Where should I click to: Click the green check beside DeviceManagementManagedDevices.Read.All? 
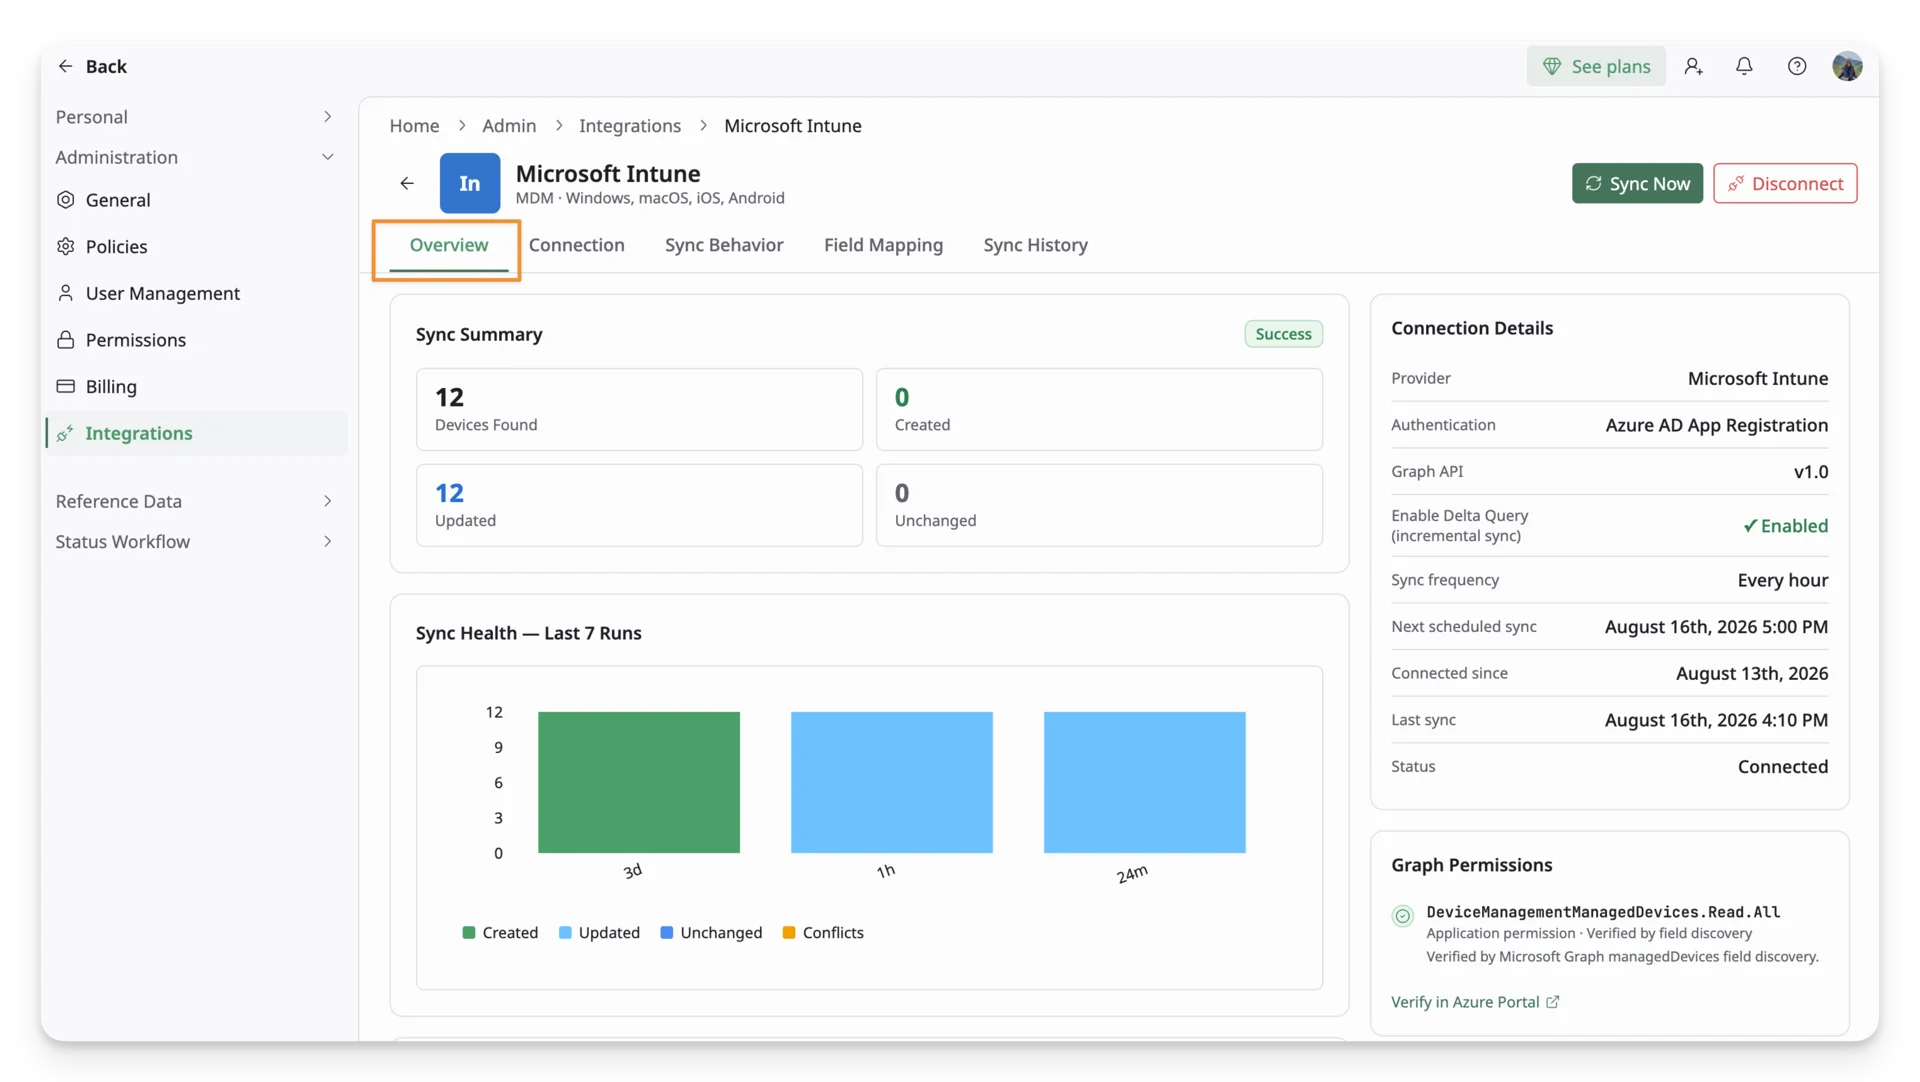click(x=1403, y=915)
